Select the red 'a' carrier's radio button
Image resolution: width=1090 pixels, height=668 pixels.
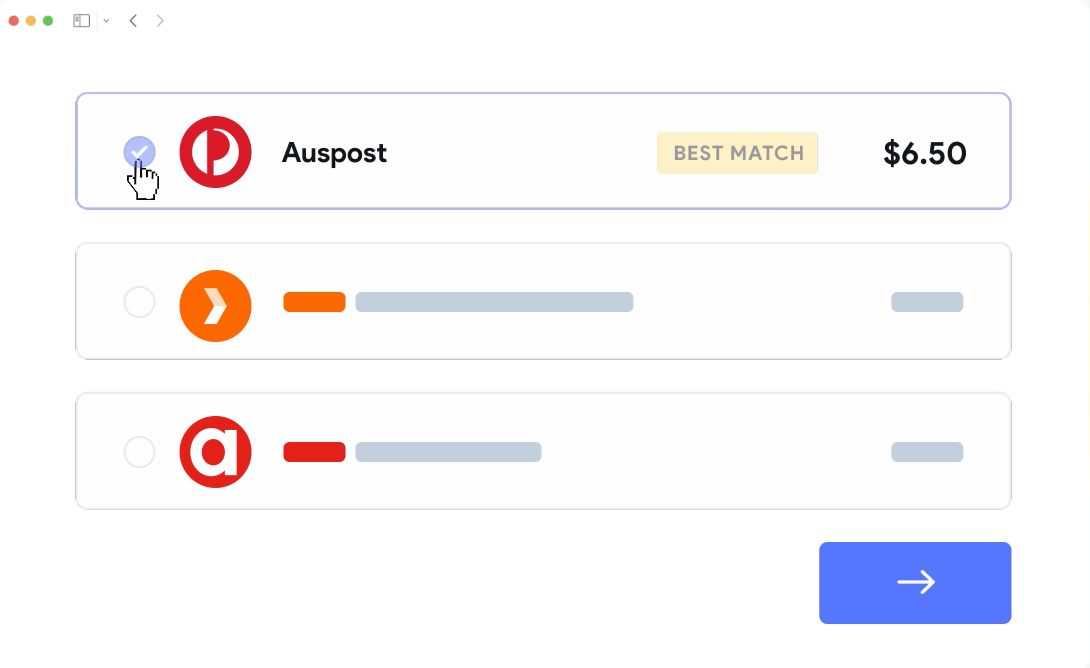[139, 452]
